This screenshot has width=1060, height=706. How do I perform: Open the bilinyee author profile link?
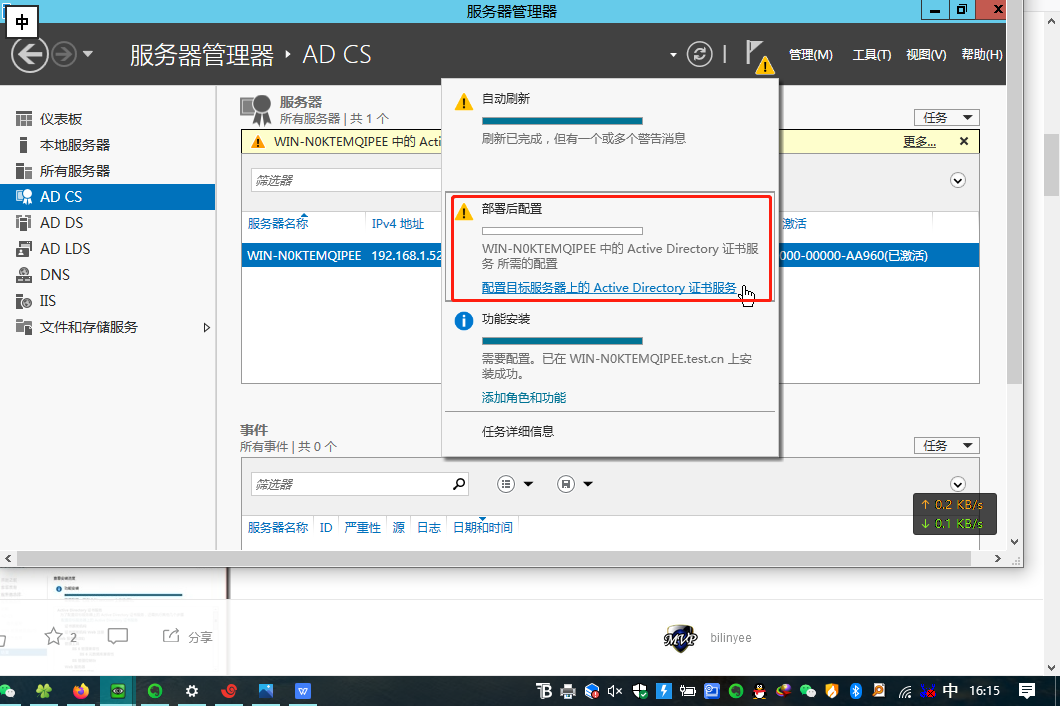point(731,638)
